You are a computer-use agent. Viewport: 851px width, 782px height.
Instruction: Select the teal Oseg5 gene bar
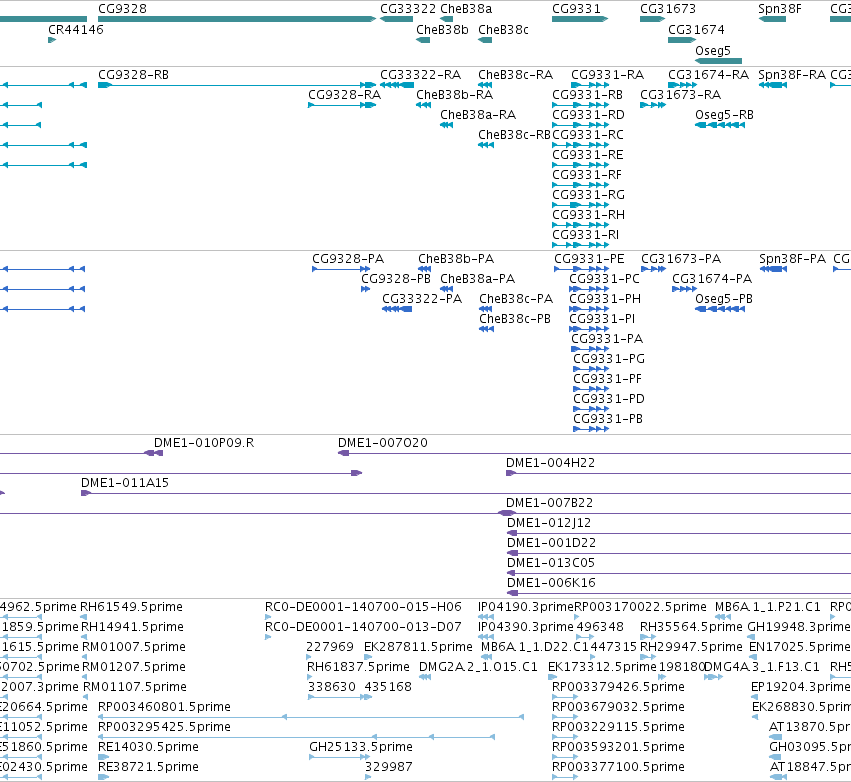click(718, 61)
